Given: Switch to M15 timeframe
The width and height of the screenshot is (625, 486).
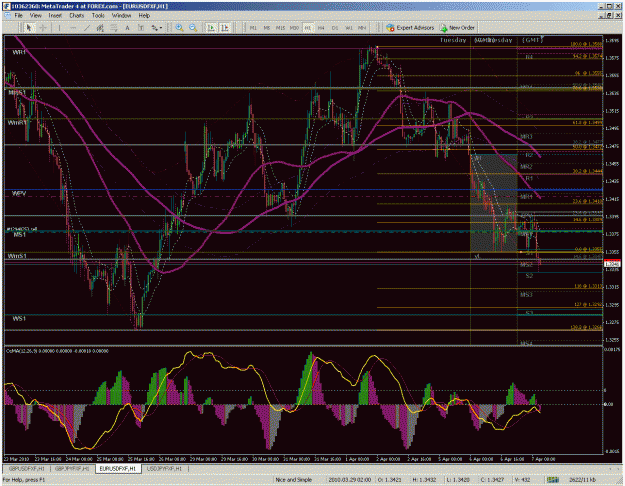Looking at the screenshot, I should tap(280, 28).
